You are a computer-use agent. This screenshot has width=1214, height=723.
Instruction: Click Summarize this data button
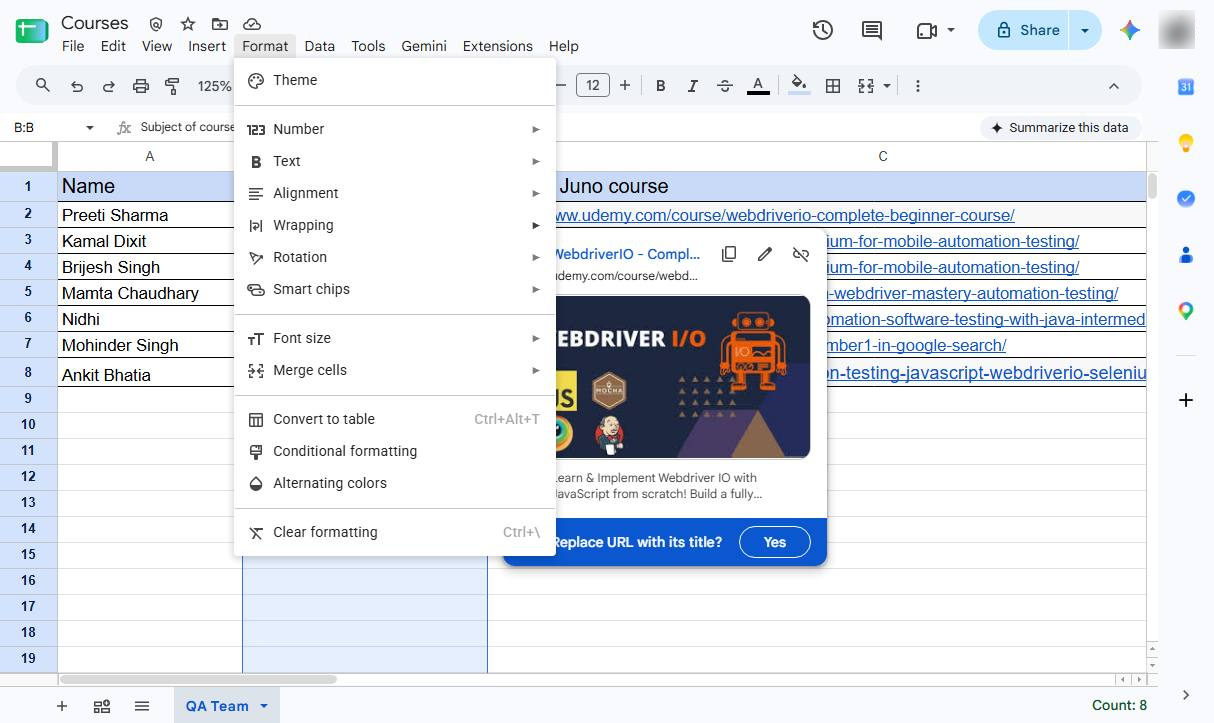tap(1060, 128)
